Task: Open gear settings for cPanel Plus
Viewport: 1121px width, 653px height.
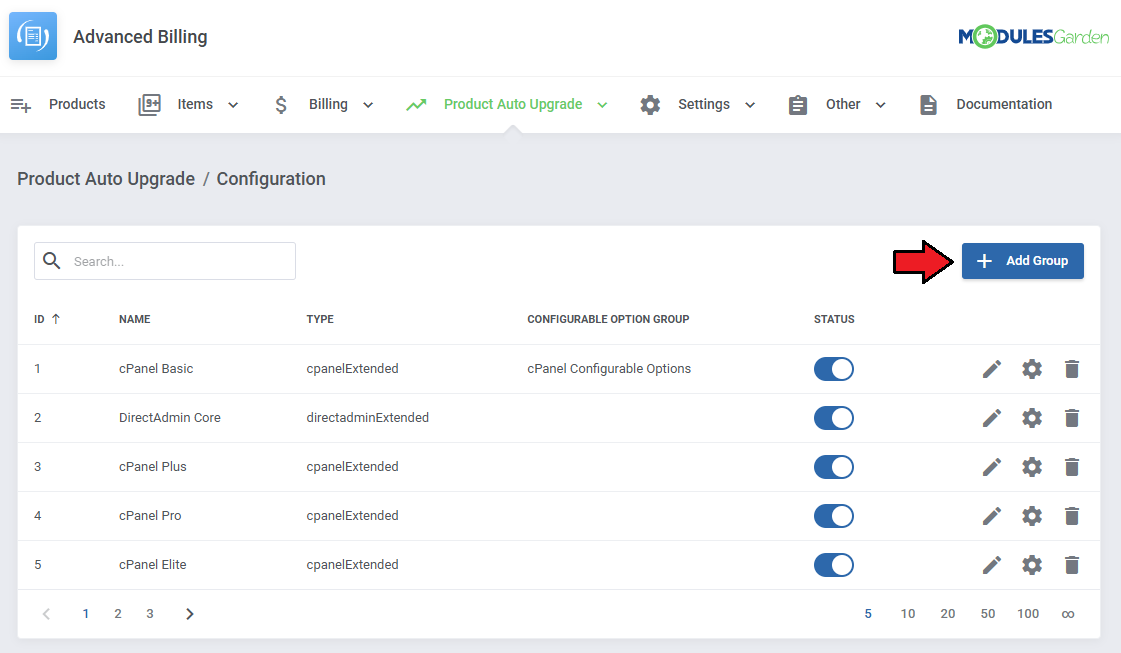Action: pyautogui.click(x=1032, y=467)
